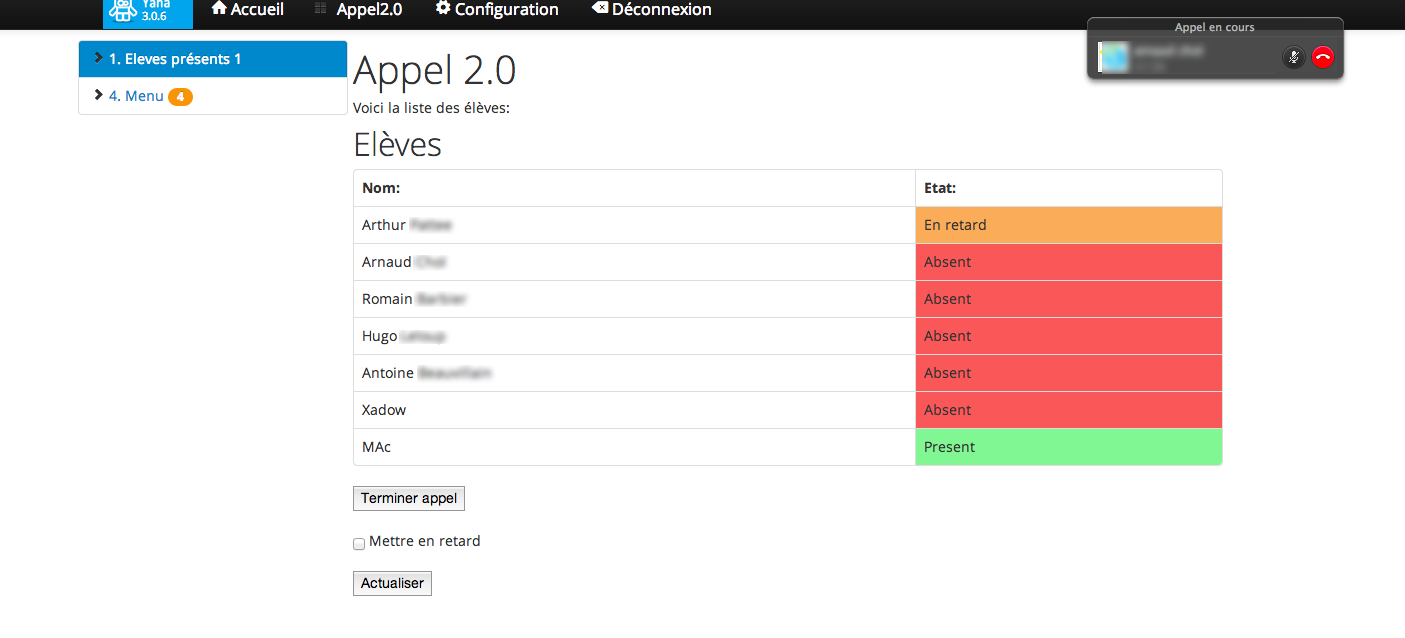Expand the Eleves présents chevron
The height and width of the screenshot is (638, 1405).
pyautogui.click(x=98, y=58)
